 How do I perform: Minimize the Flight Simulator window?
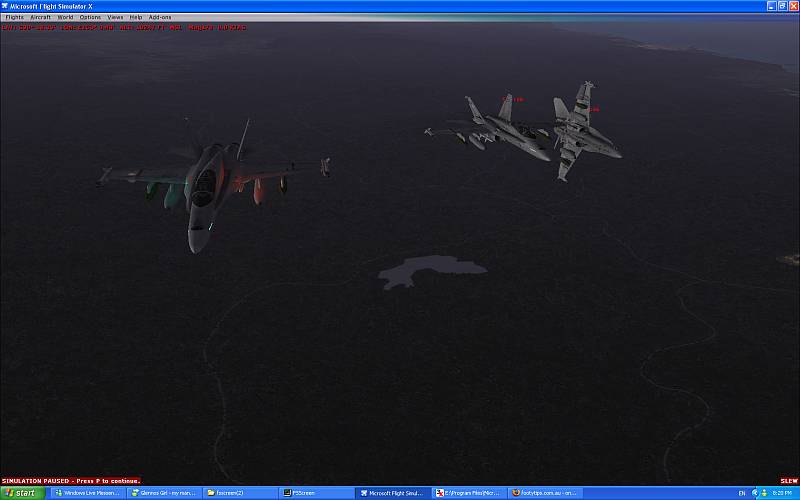(771, 6)
